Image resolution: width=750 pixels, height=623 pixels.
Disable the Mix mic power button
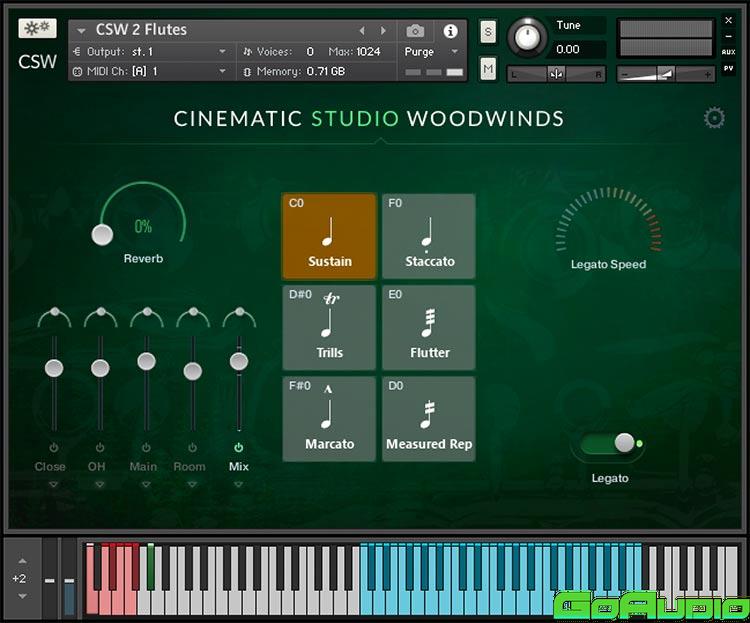click(238, 448)
